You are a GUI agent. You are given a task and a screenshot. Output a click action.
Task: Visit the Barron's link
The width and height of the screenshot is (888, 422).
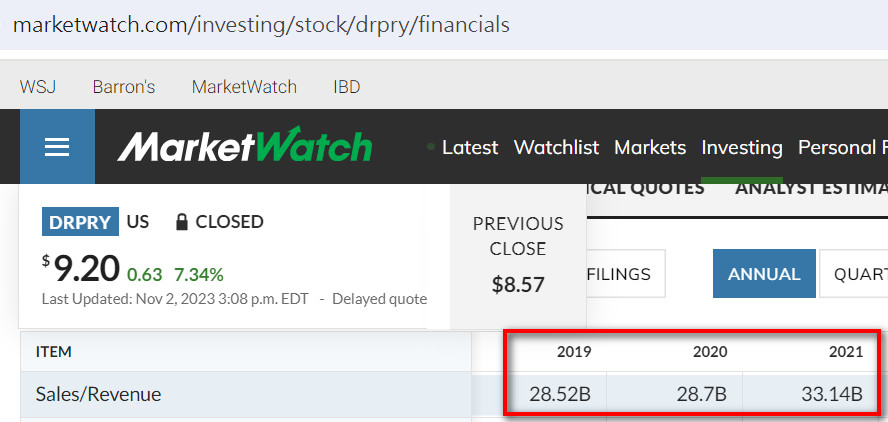(x=124, y=87)
